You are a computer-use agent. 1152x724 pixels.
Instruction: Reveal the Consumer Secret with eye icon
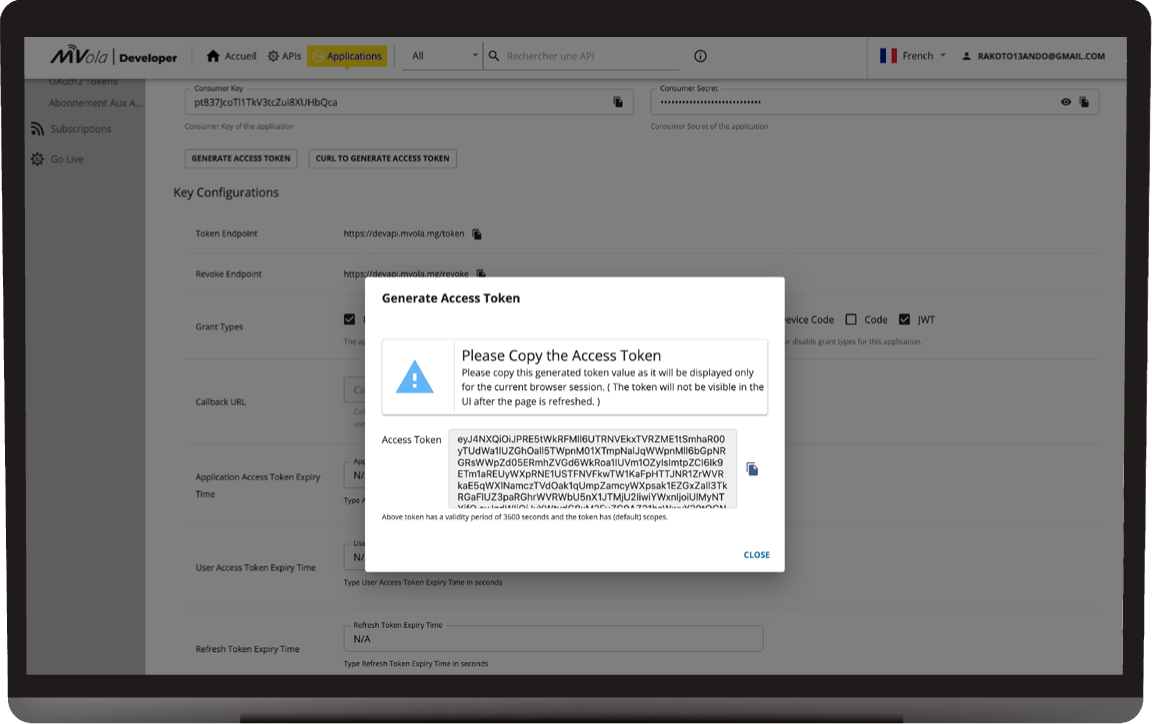(1066, 102)
